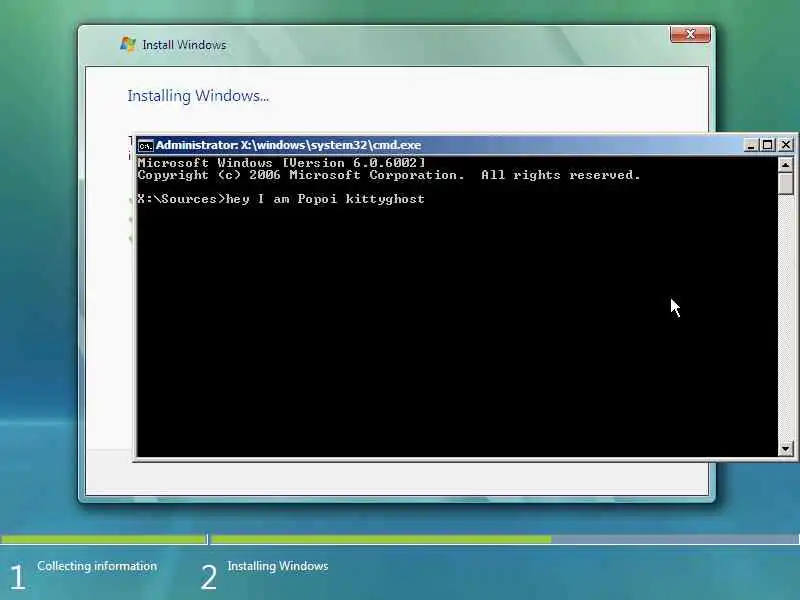This screenshot has height=600, width=800.
Task: Click the step 2 installation progress bar
Action: coord(505,539)
